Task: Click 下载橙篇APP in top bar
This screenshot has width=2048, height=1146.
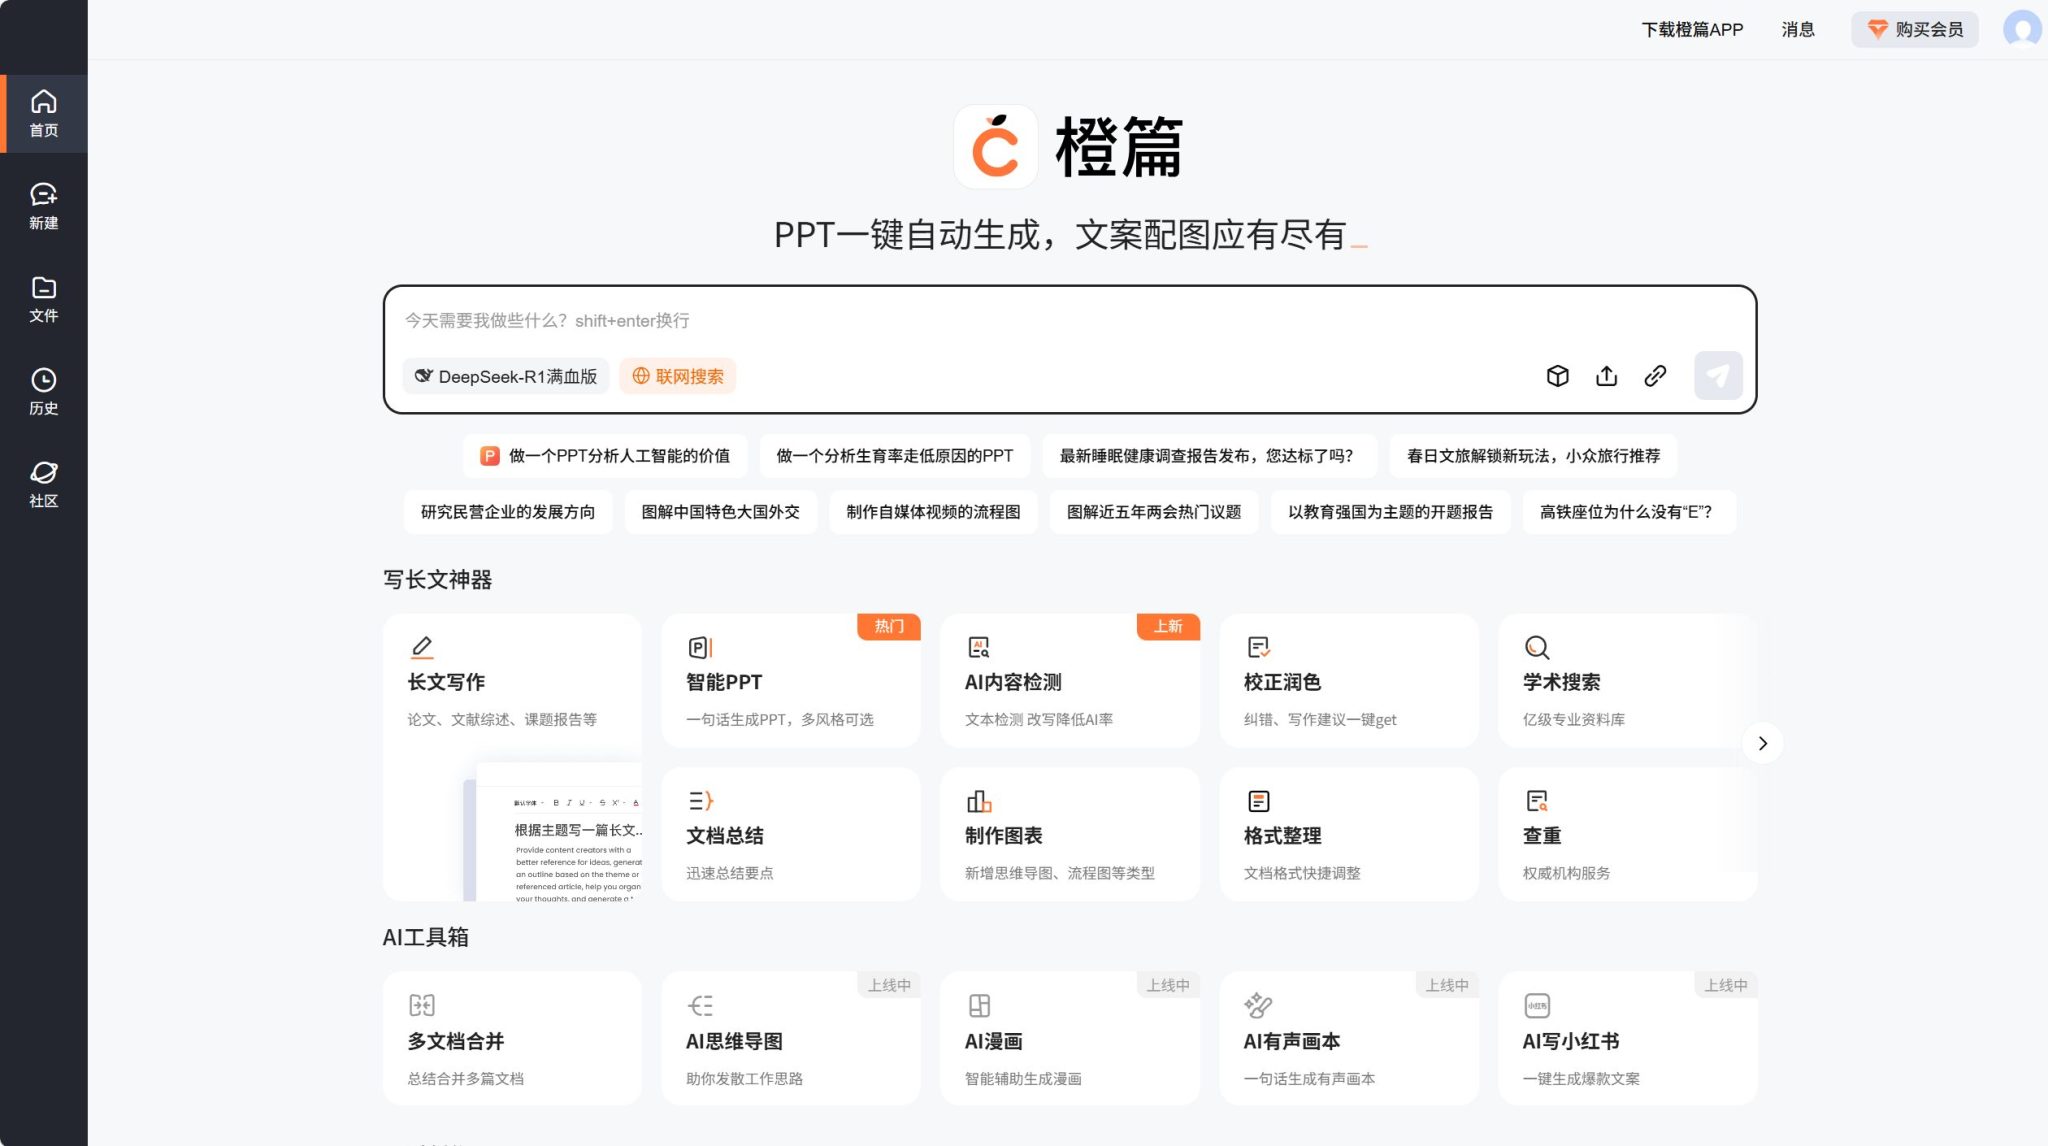Action: coord(1691,29)
